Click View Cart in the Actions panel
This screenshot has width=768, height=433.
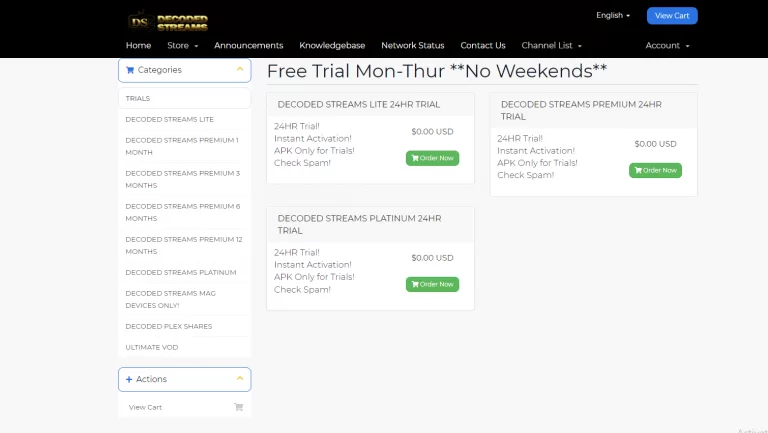click(x=185, y=407)
